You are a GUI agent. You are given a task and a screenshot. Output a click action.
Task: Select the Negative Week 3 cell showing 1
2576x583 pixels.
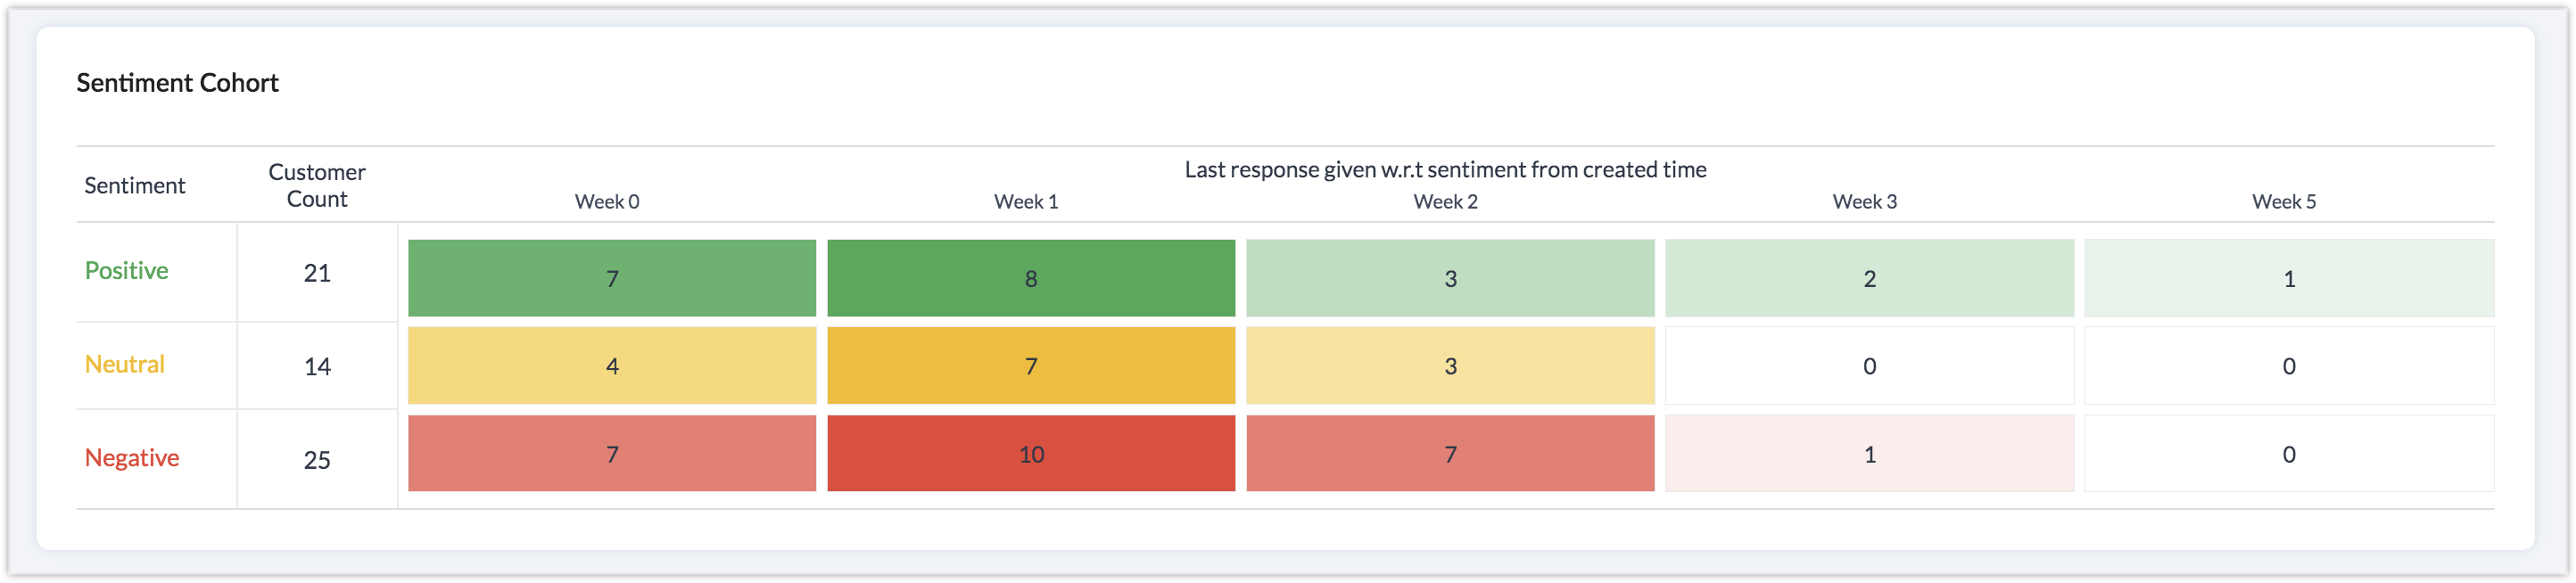point(1869,454)
